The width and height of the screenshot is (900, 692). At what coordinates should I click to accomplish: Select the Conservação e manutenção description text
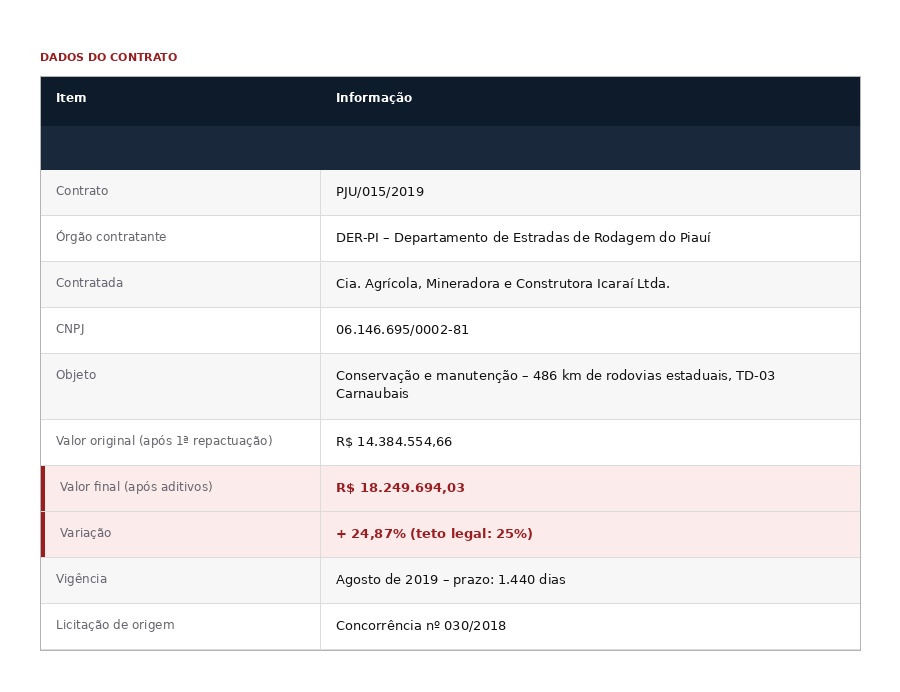555,384
